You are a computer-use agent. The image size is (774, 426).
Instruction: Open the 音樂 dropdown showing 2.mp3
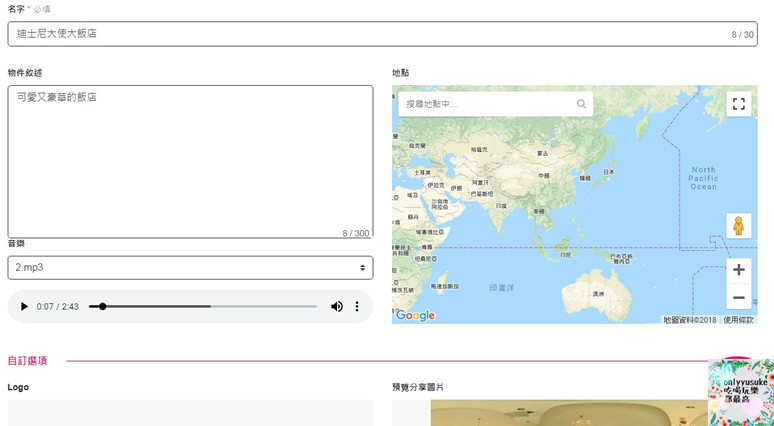tap(190, 268)
